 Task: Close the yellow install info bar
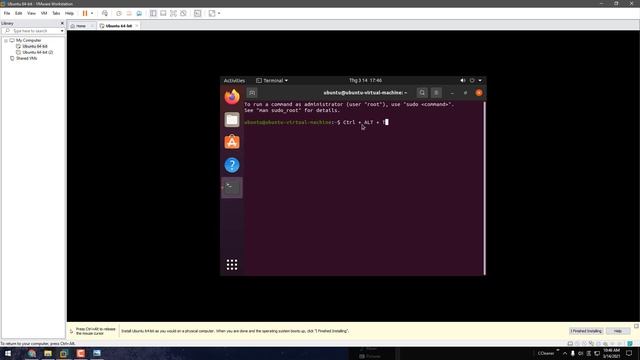pyautogui.click(x=636, y=326)
